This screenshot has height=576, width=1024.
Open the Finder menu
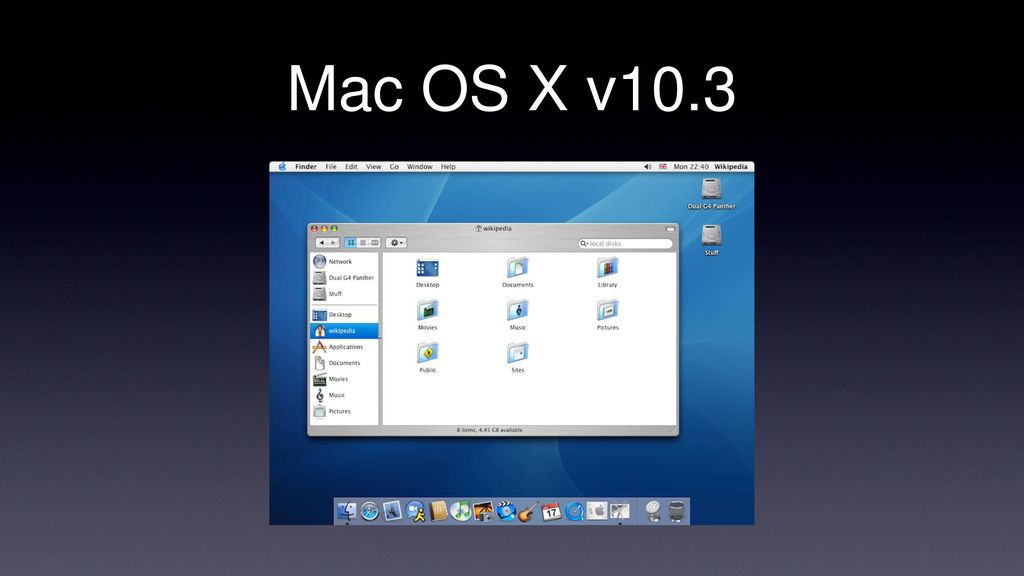pyautogui.click(x=306, y=167)
